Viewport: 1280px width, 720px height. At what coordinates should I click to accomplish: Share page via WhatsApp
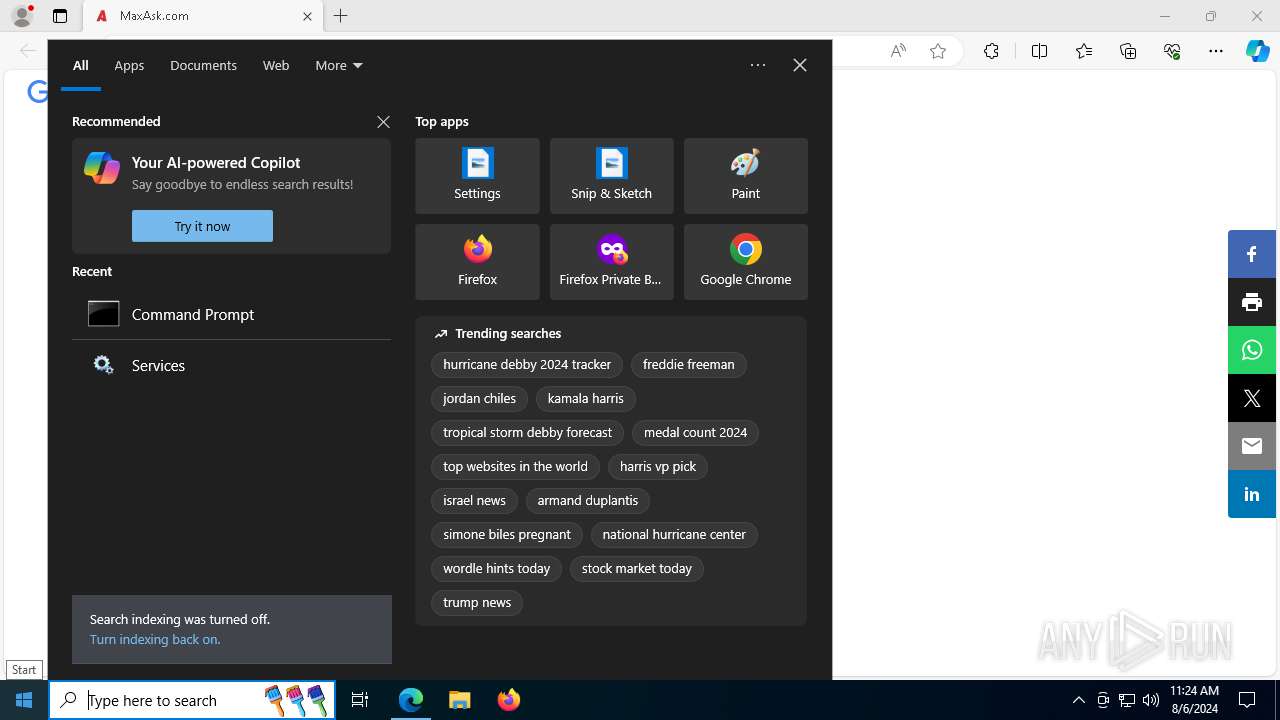pos(1252,350)
